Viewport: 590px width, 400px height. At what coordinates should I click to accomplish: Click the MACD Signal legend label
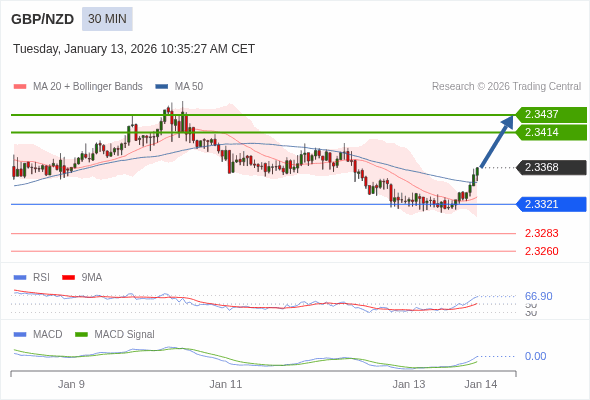click(125, 335)
